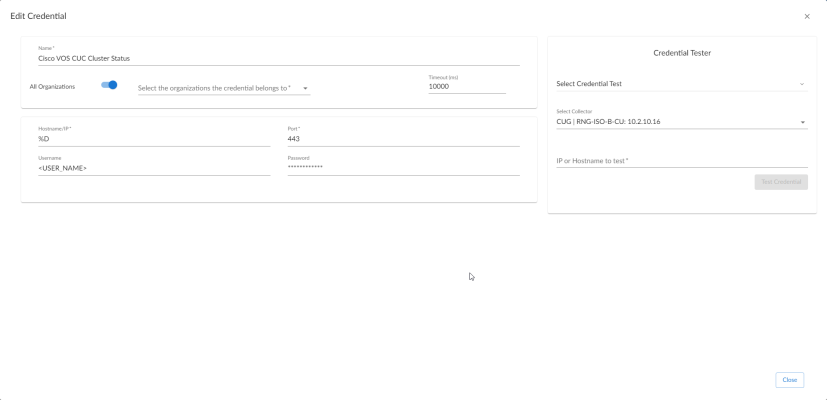Open the Select Credential Test dropdown
Viewport: 827px width, 400px height.
(682, 84)
